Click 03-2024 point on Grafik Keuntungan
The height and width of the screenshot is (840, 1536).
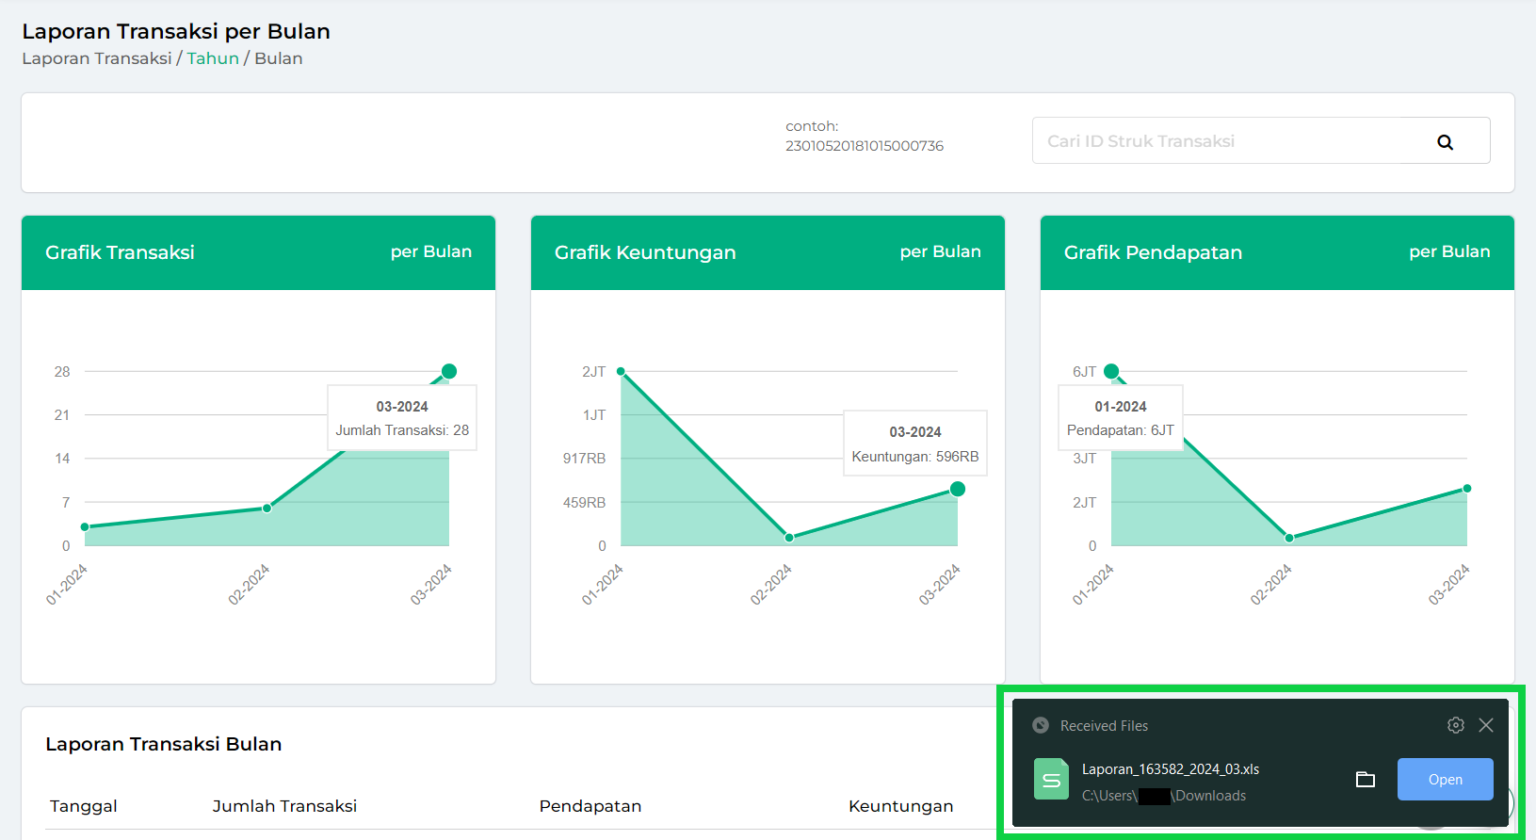coord(957,489)
